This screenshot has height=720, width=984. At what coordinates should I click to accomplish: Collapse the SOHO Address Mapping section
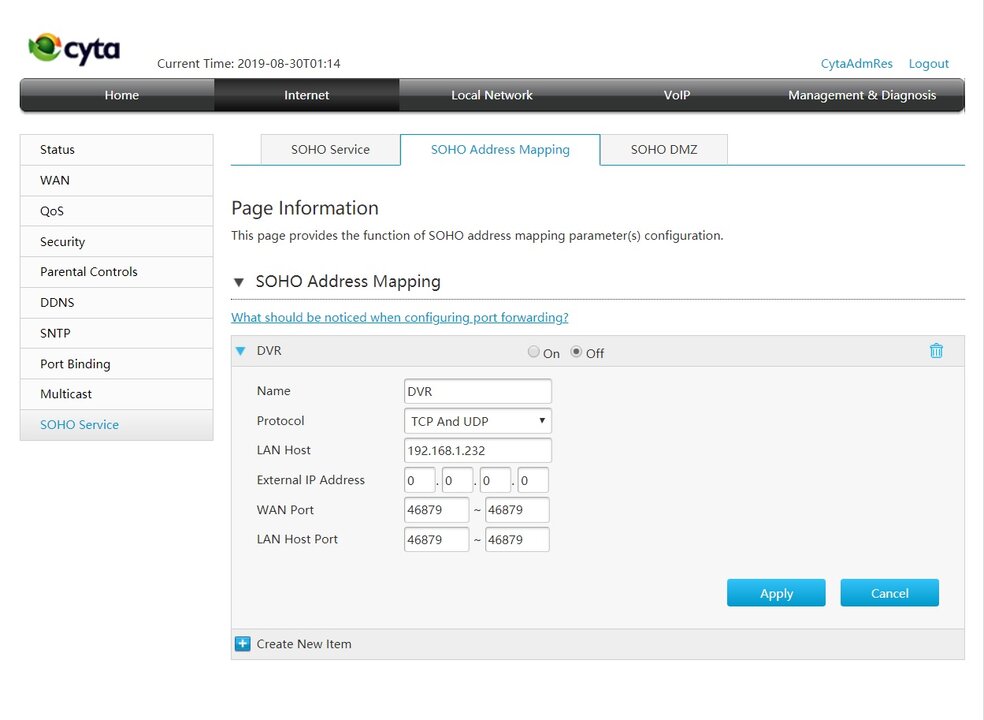click(238, 282)
